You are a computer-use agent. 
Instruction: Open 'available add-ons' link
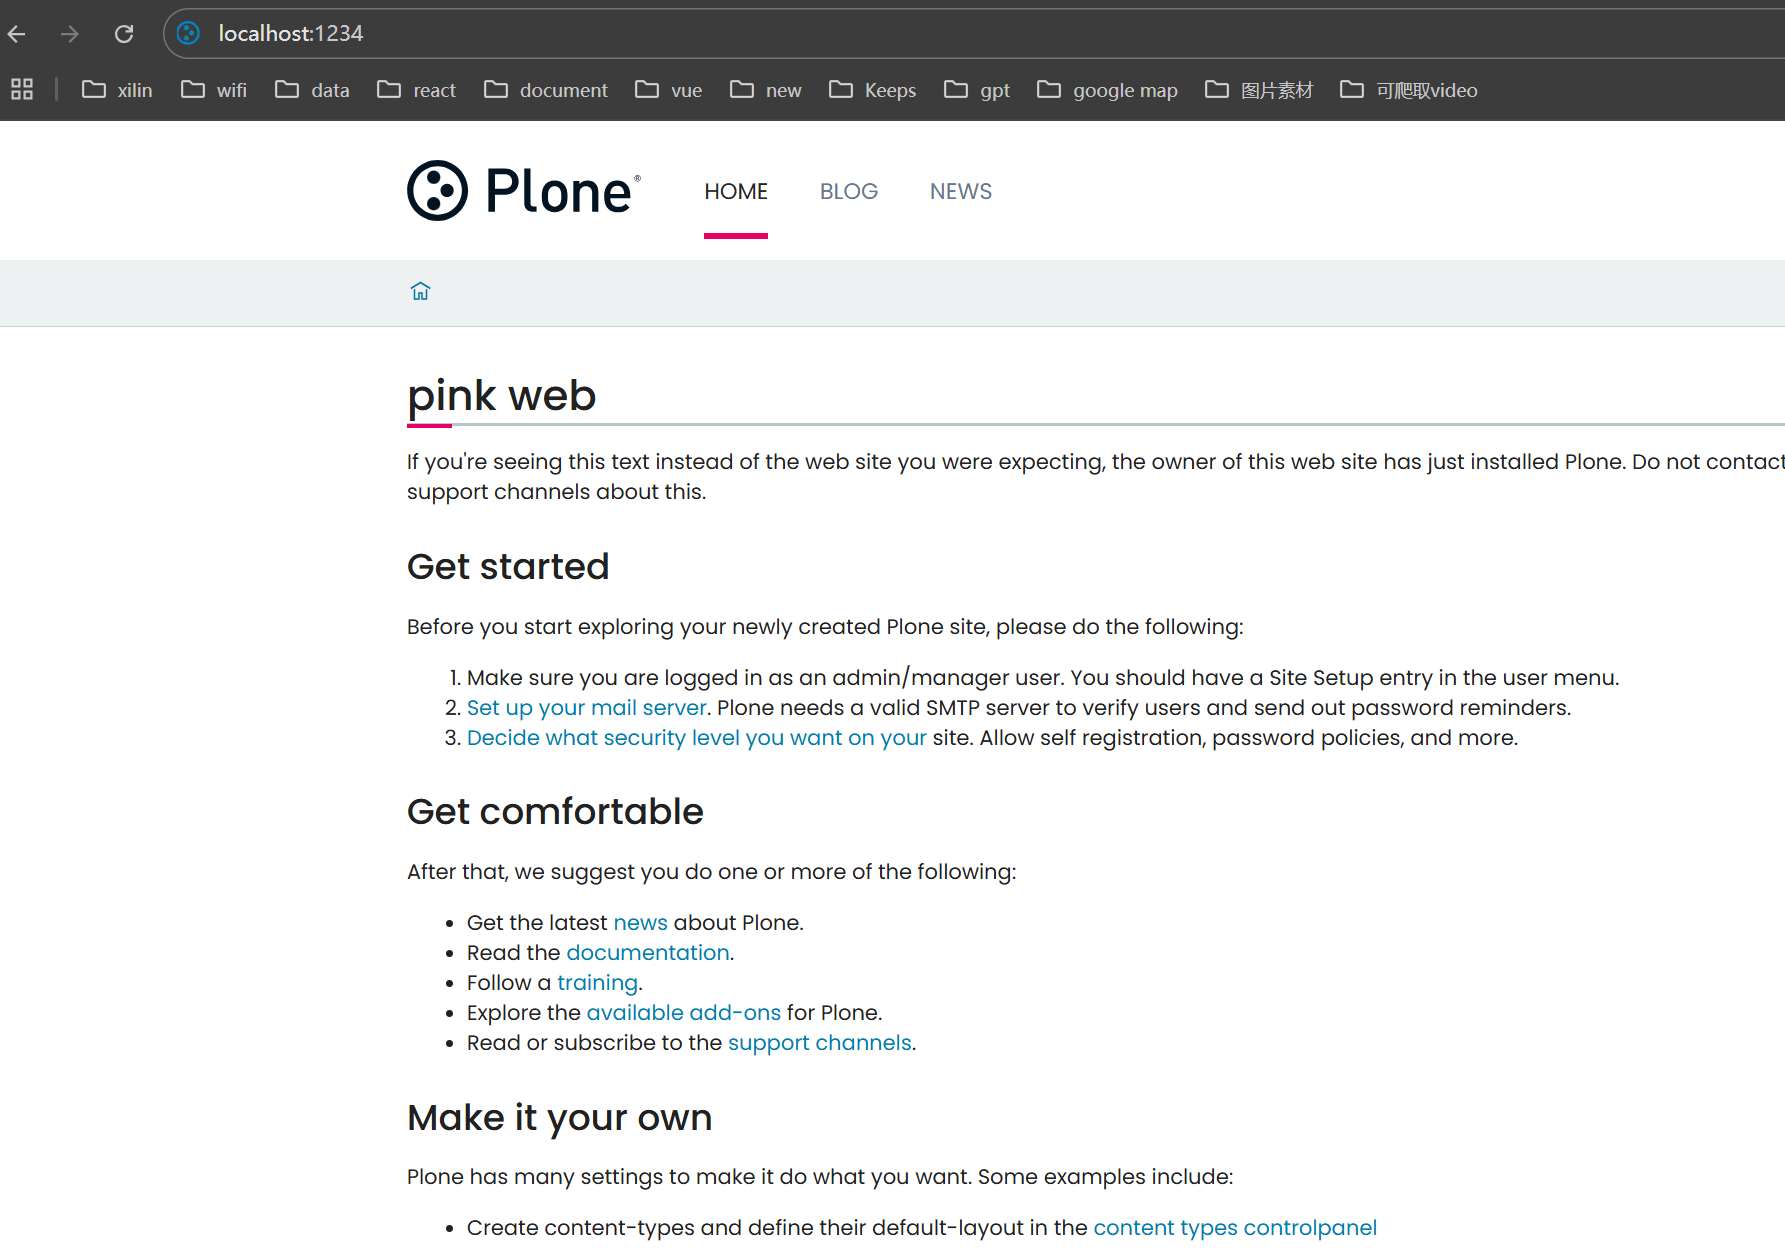click(x=684, y=1013)
